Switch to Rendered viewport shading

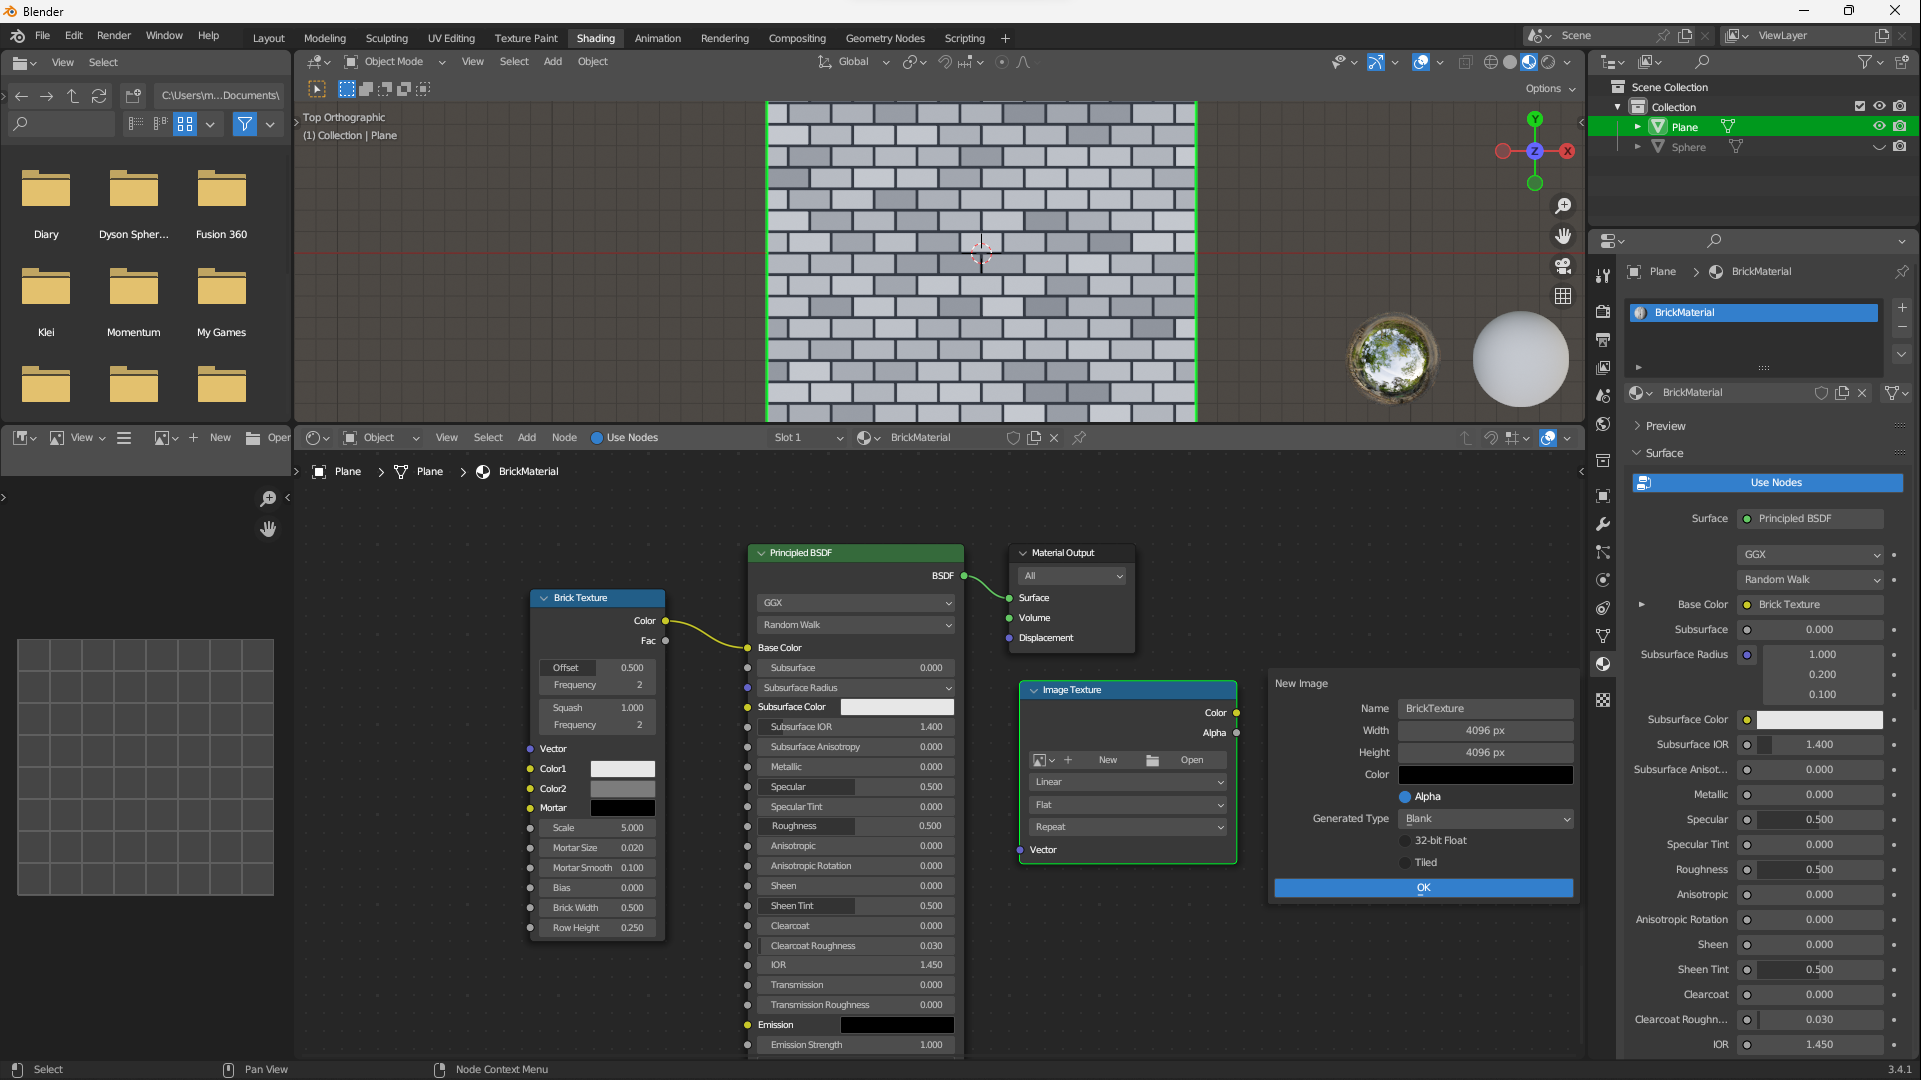(x=1547, y=62)
